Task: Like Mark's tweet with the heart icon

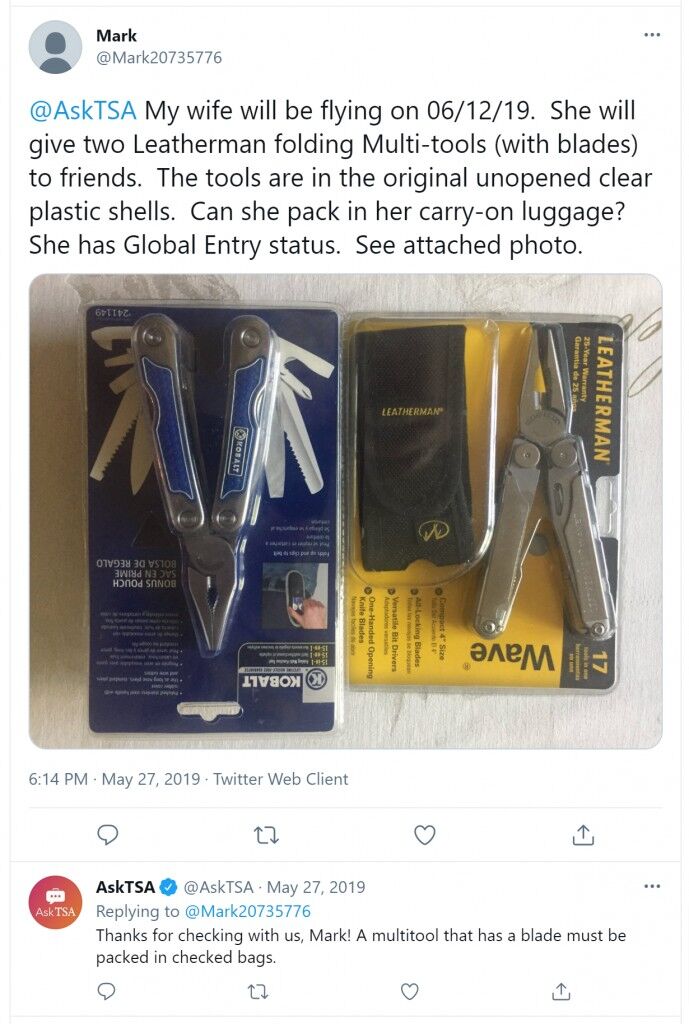Action: pyautogui.click(x=425, y=835)
